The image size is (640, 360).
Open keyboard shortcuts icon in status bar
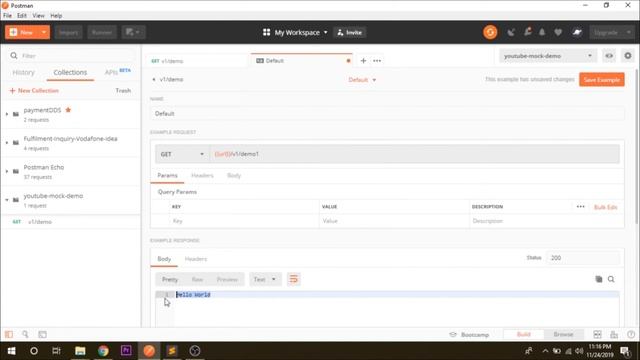click(x=614, y=334)
